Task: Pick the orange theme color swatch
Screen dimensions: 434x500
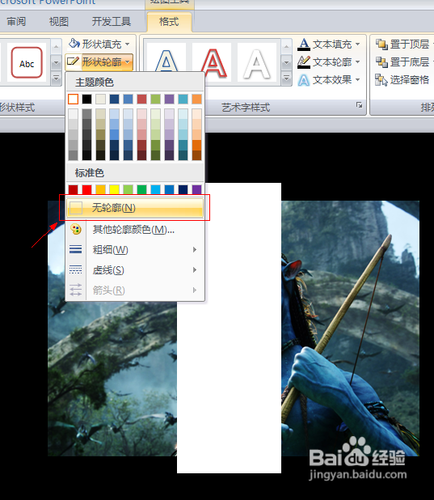Action: (197, 99)
